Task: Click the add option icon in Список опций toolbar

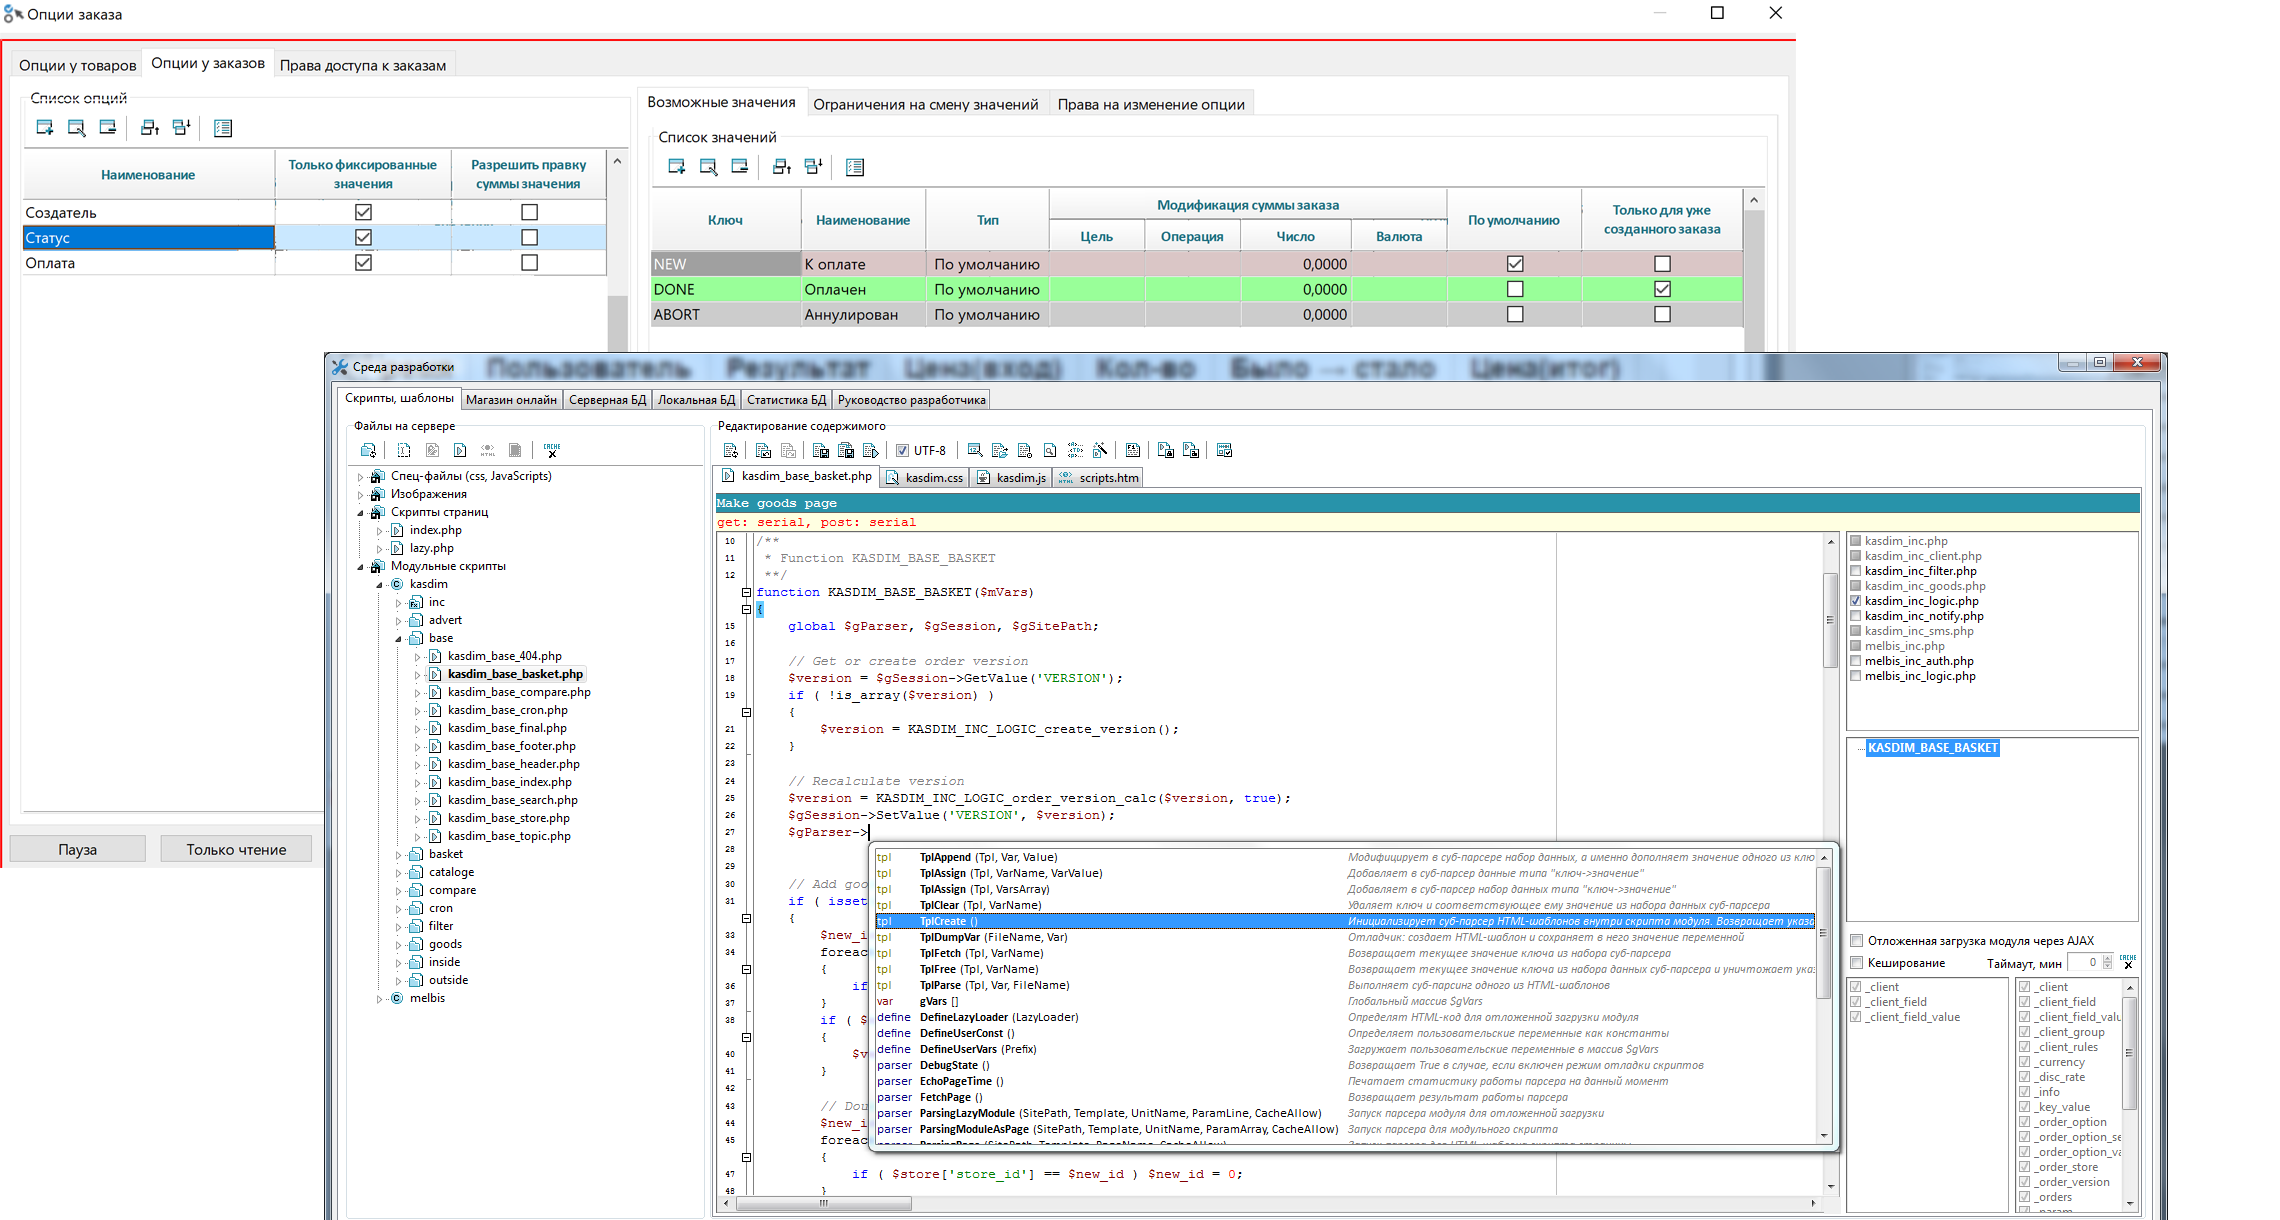Action: tap(45, 127)
